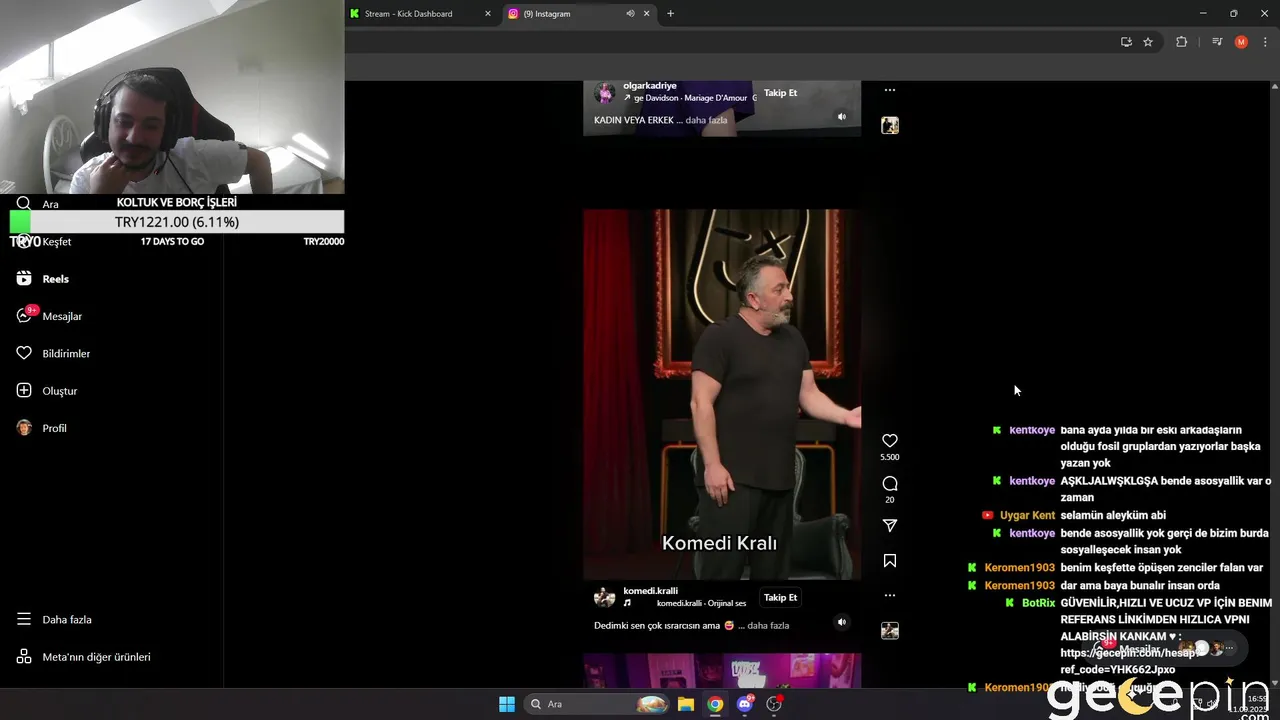The height and width of the screenshot is (720, 1280).
Task: Open a new browser tab
Action: 670,14
